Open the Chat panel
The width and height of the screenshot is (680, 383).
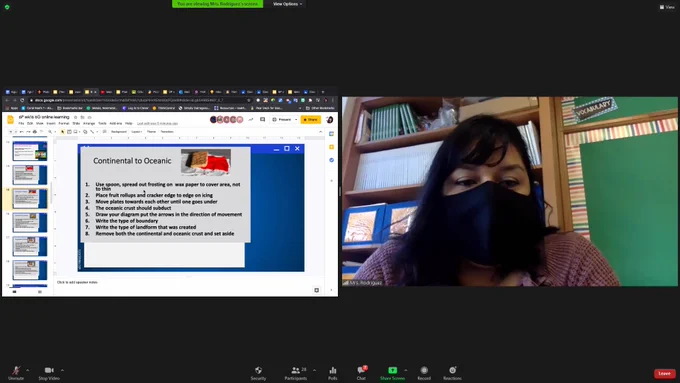coord(361,373)
